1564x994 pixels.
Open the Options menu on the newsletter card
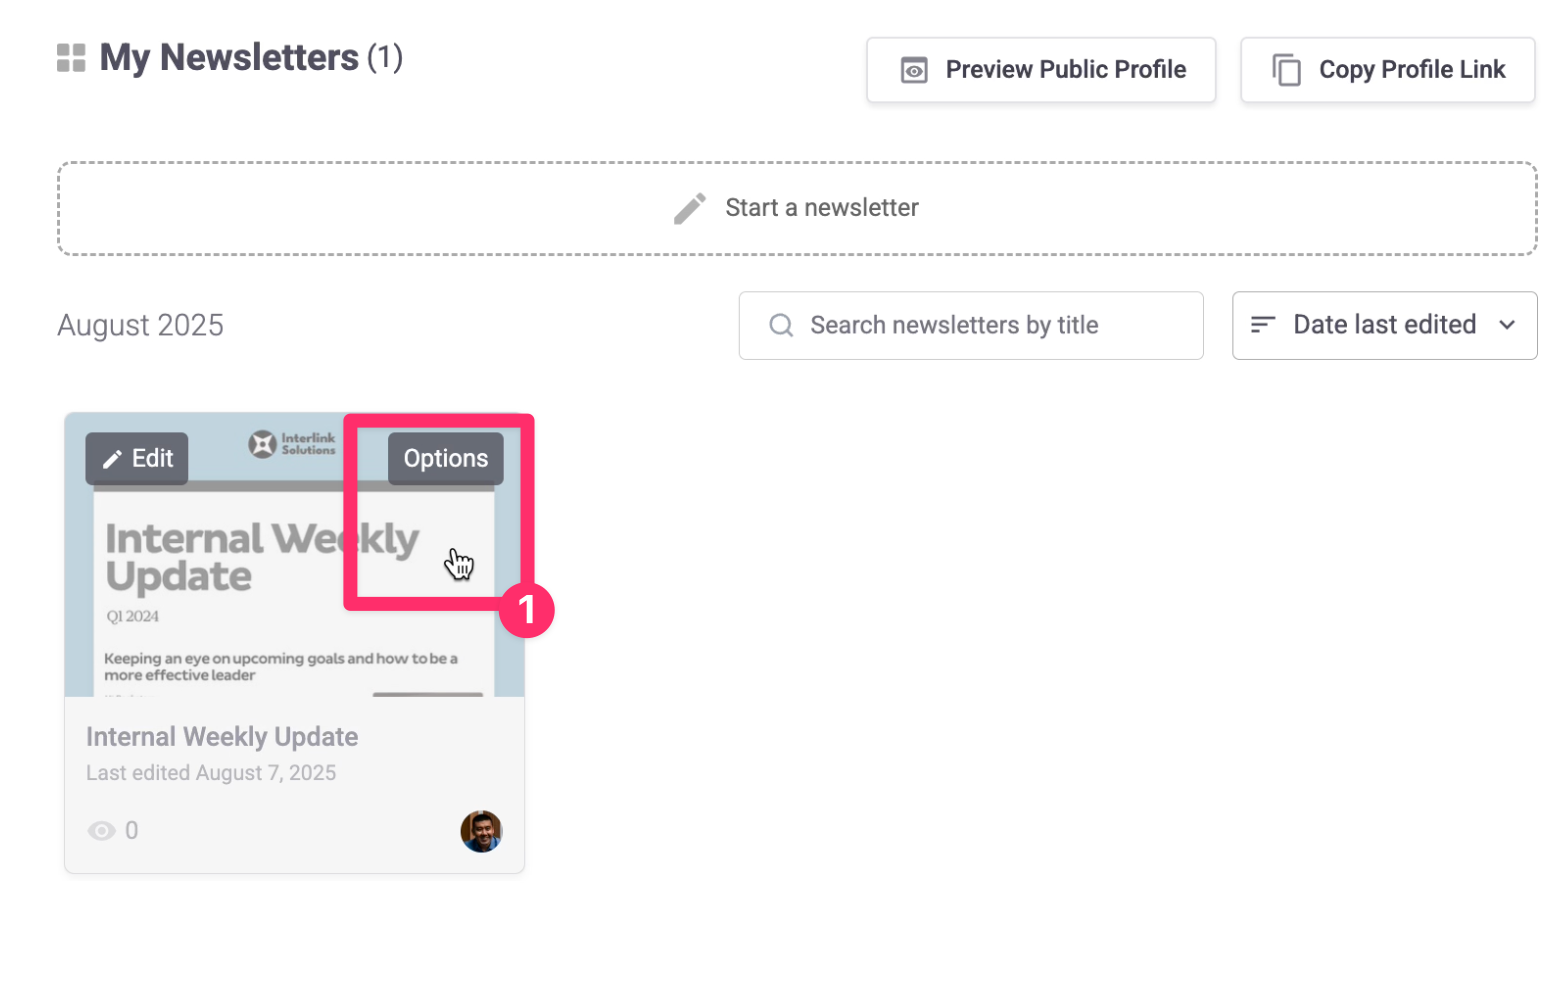coord(445,459)
